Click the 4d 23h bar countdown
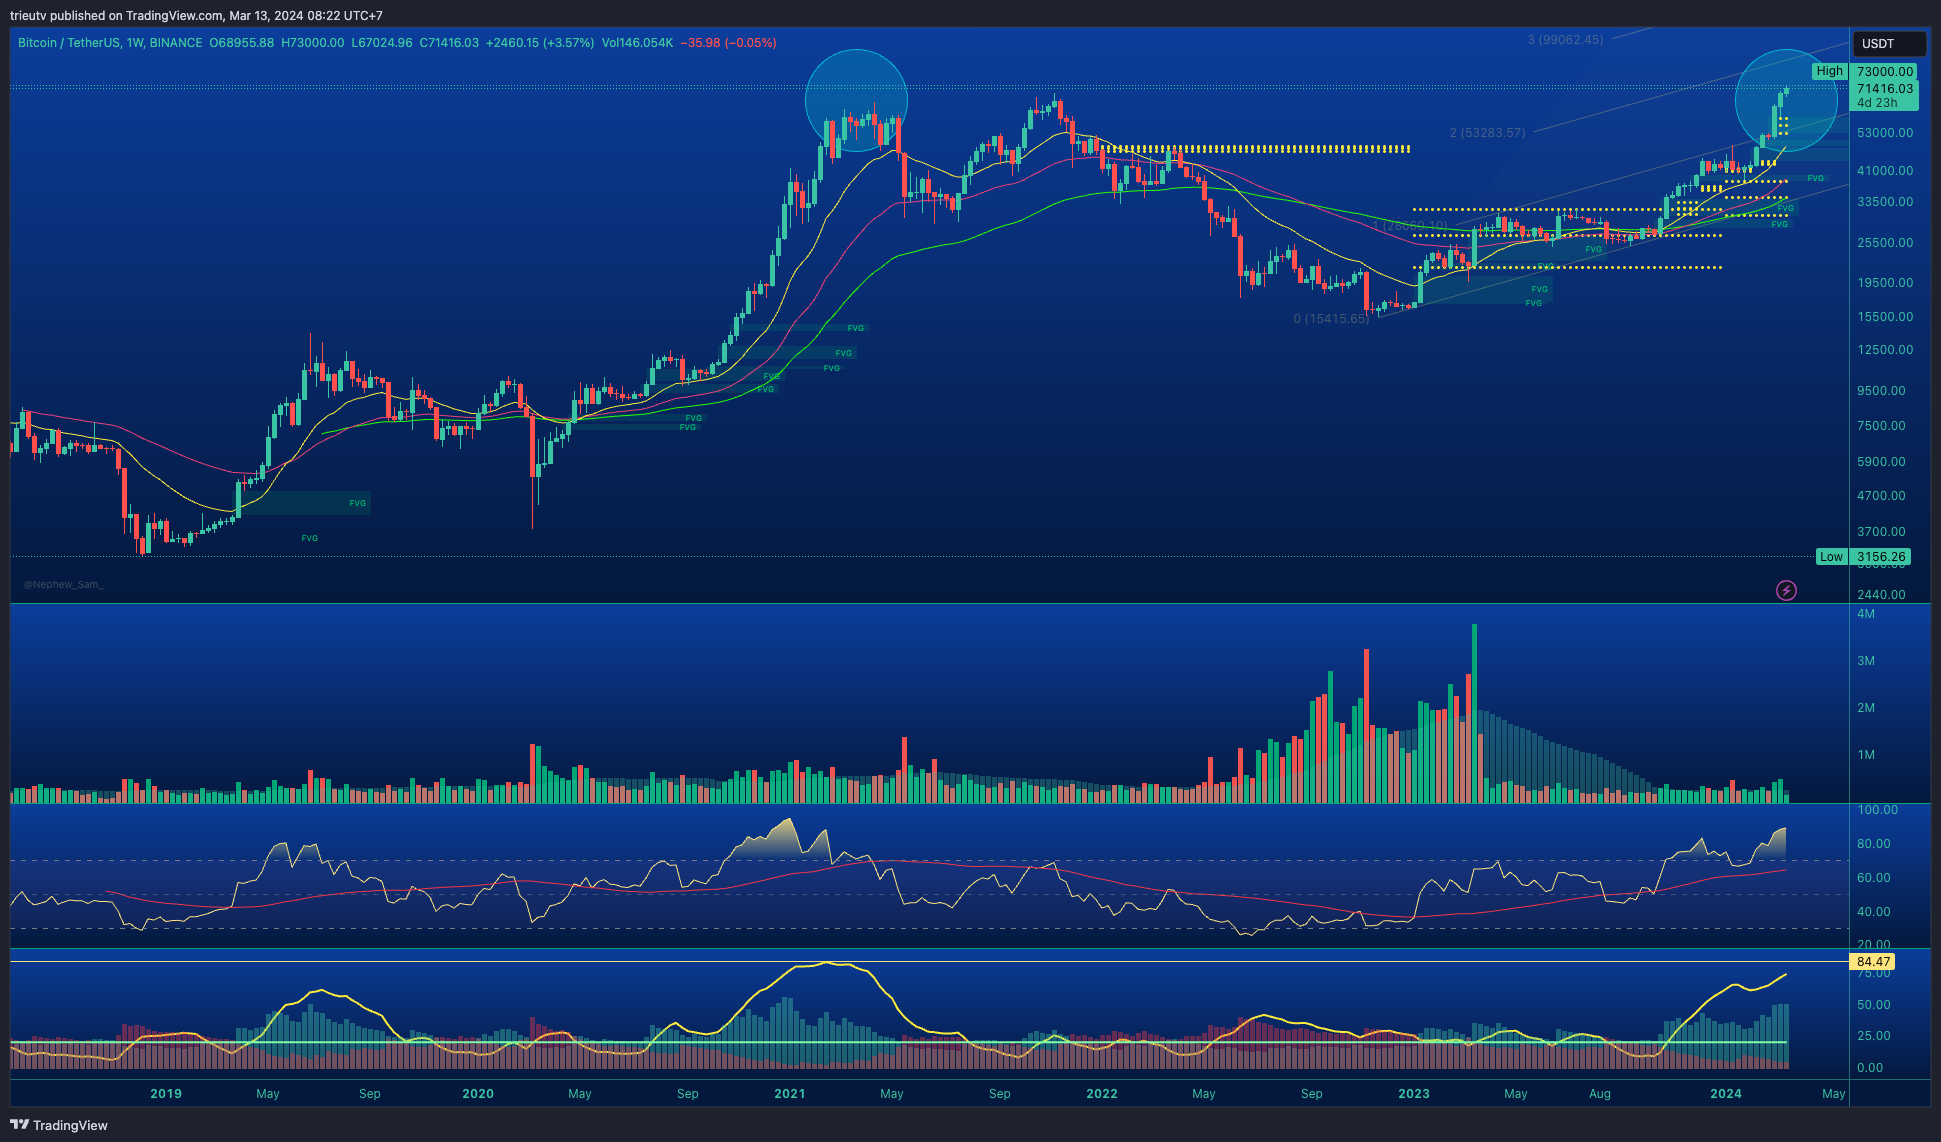1941x1142 pixels. (1877, 103)
